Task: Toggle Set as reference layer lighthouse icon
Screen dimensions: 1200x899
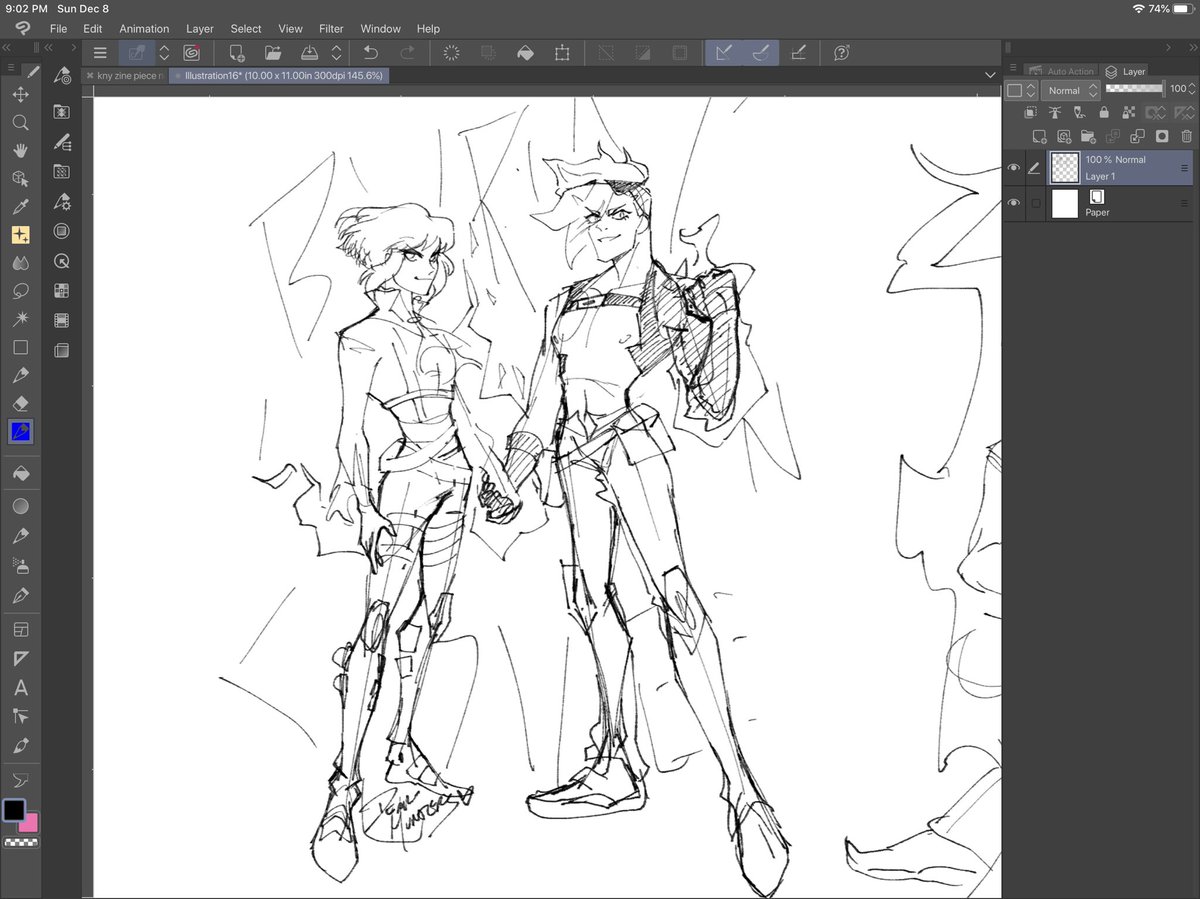Action: (x=1054, y=114)
